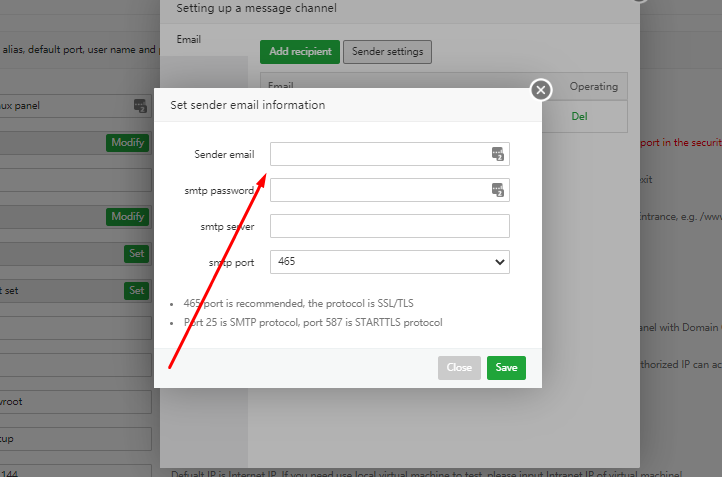Click the 'Port 25 is SMTP protocol' note text

point(313,322)
